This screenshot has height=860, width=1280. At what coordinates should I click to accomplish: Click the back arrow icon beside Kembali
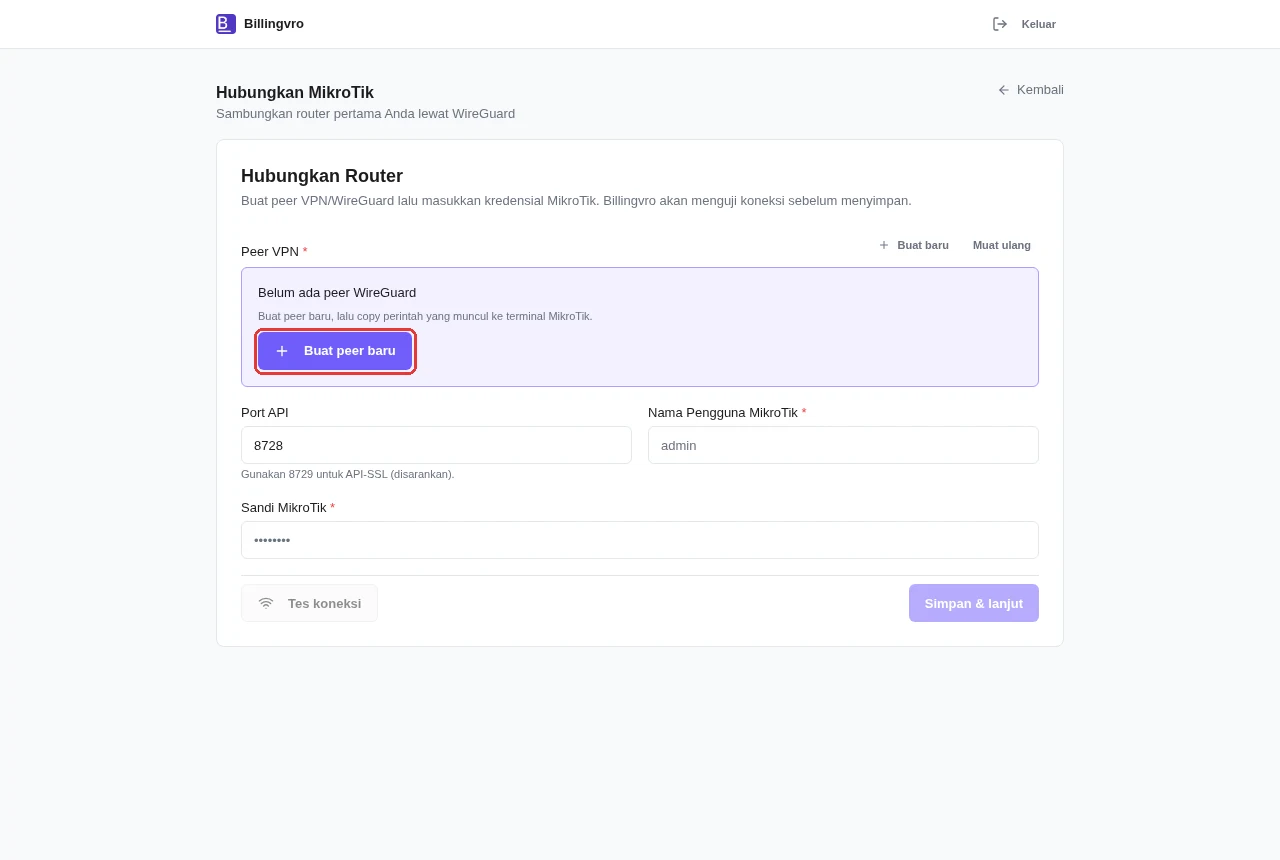pyautogui.click(x=1004, y=90)
